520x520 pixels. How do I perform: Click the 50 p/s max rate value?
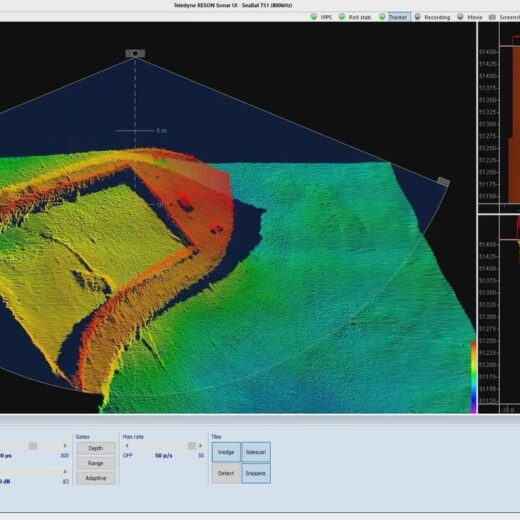point(164,455)
